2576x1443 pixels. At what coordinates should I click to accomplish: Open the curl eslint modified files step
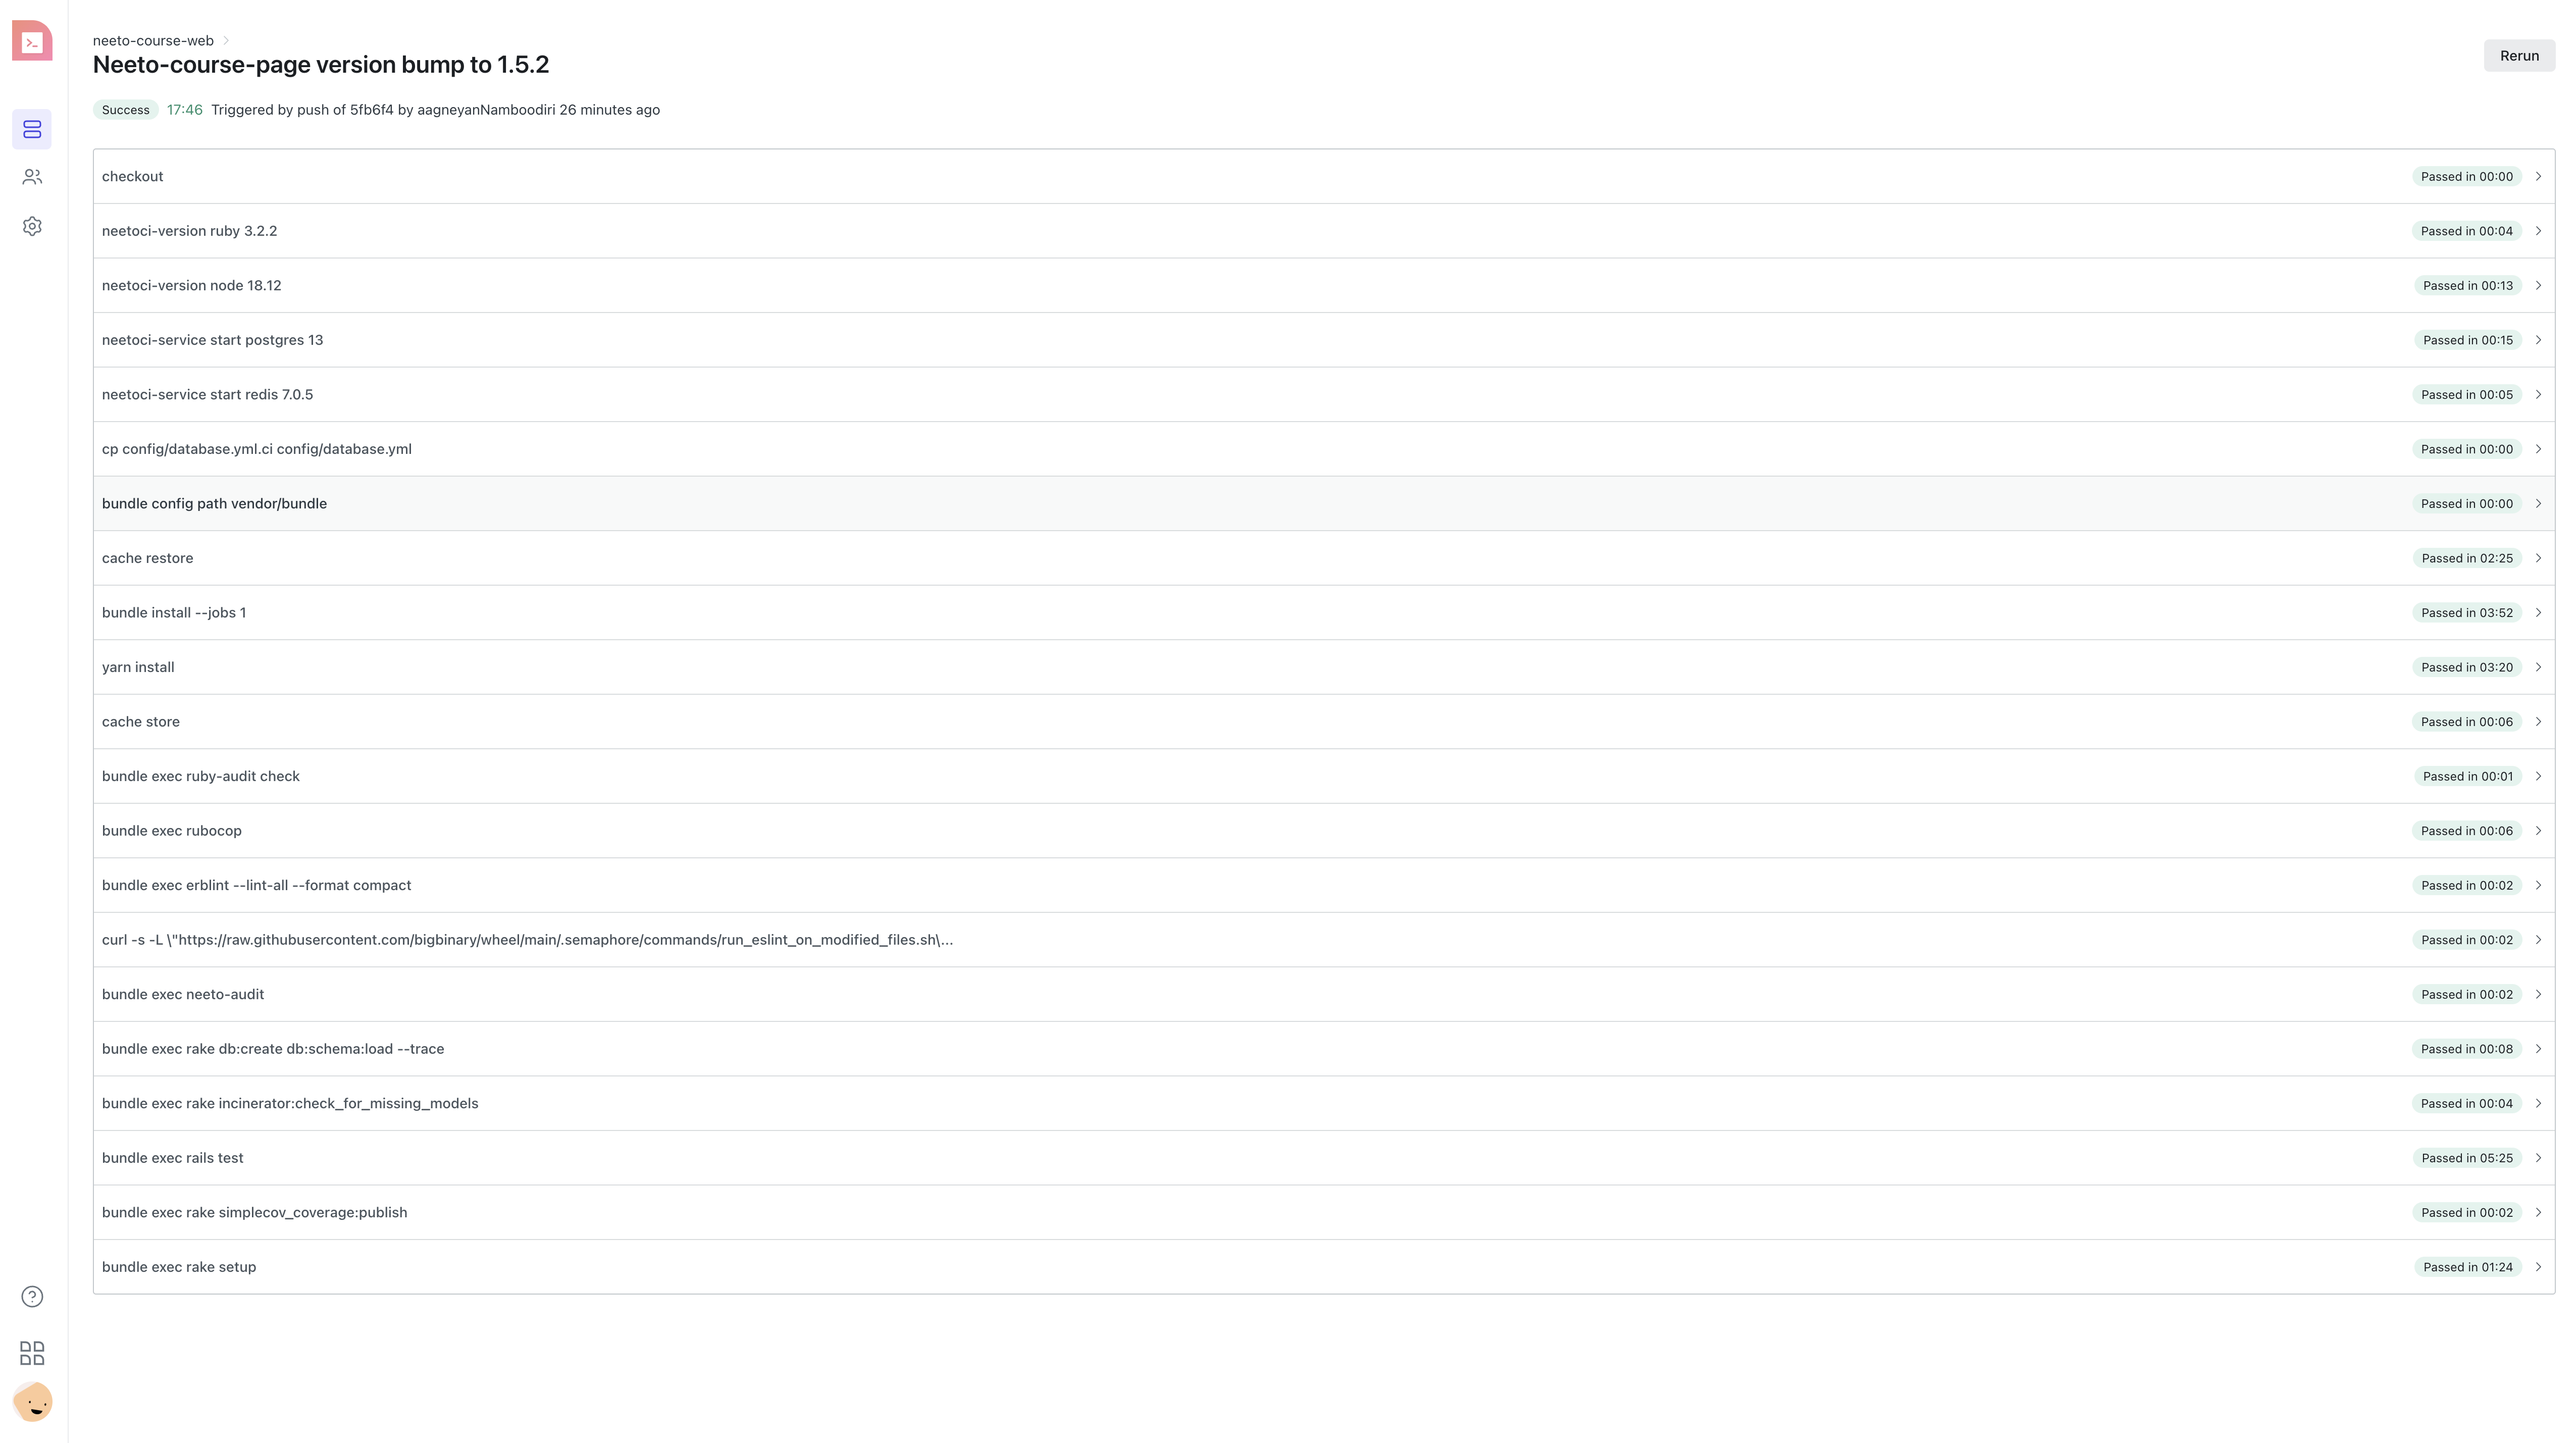point(527,940)
